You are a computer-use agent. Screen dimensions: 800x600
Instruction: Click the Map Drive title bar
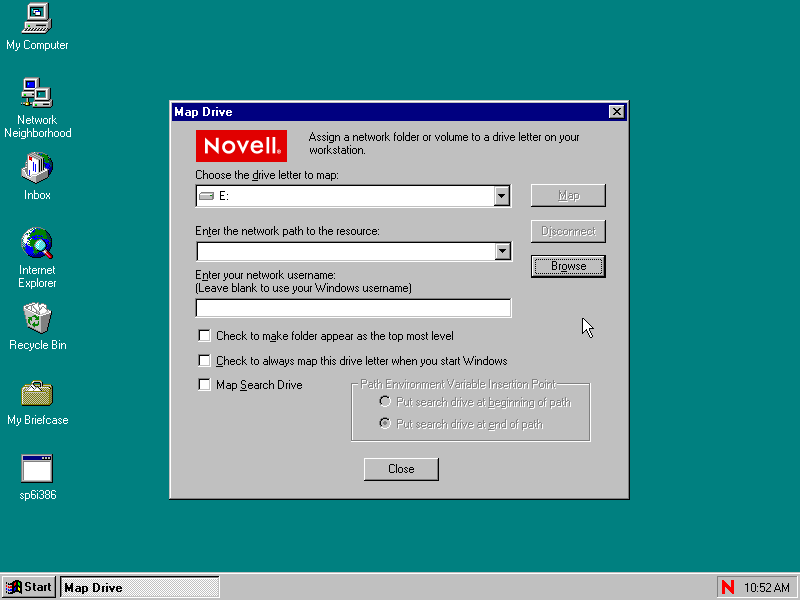[x=390, y=112]
